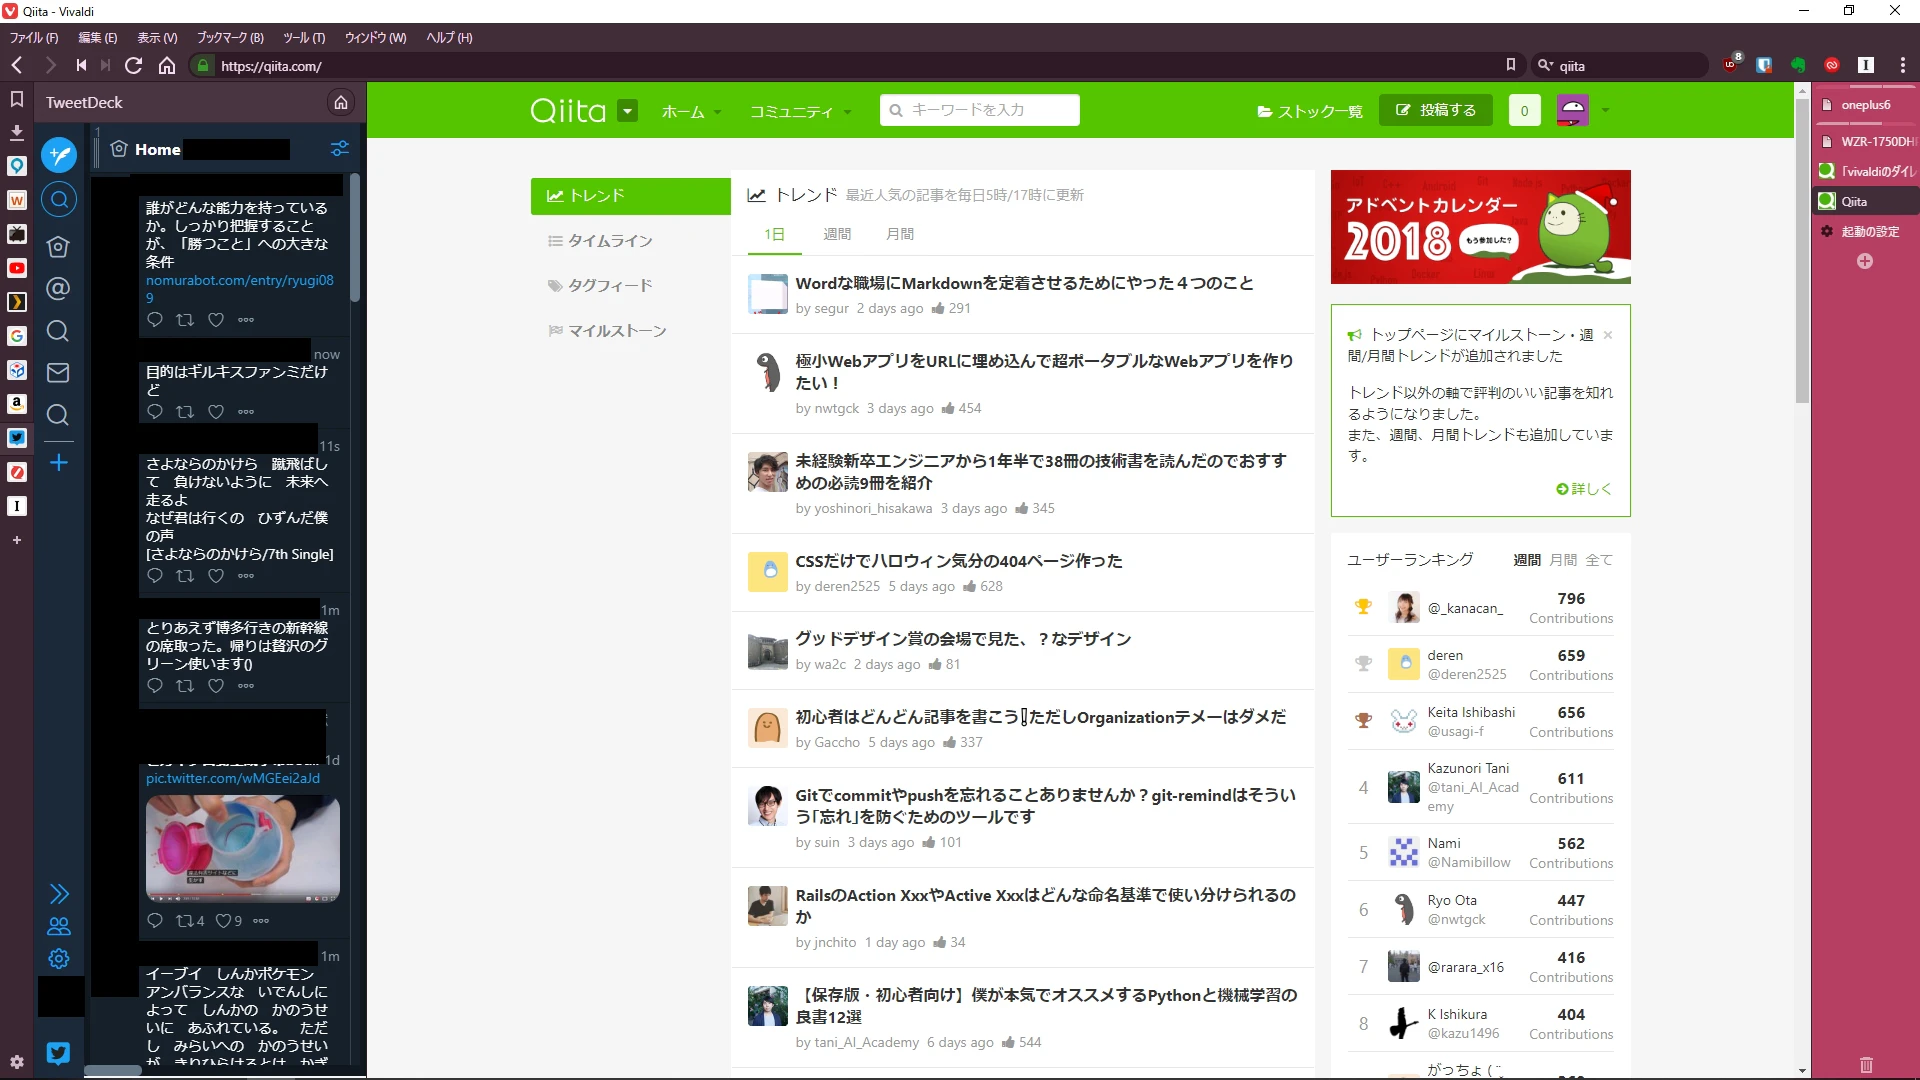
Task: Click 投稿する button
Action: 1436,110
